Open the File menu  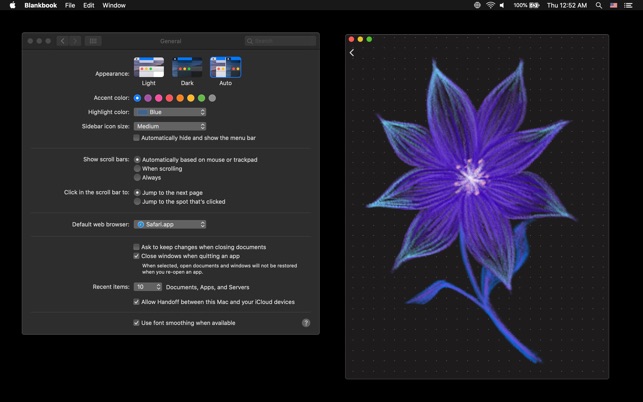point(70,5)
